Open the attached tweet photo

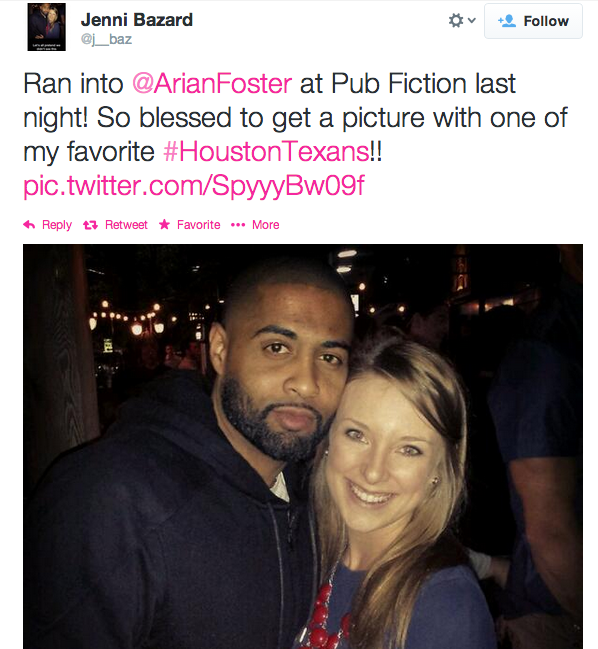click(x=303, y=446)
